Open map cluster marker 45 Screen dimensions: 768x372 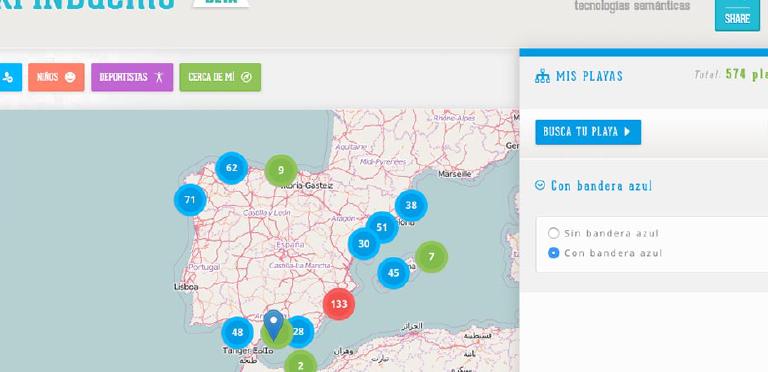click(x=393, y=273)
